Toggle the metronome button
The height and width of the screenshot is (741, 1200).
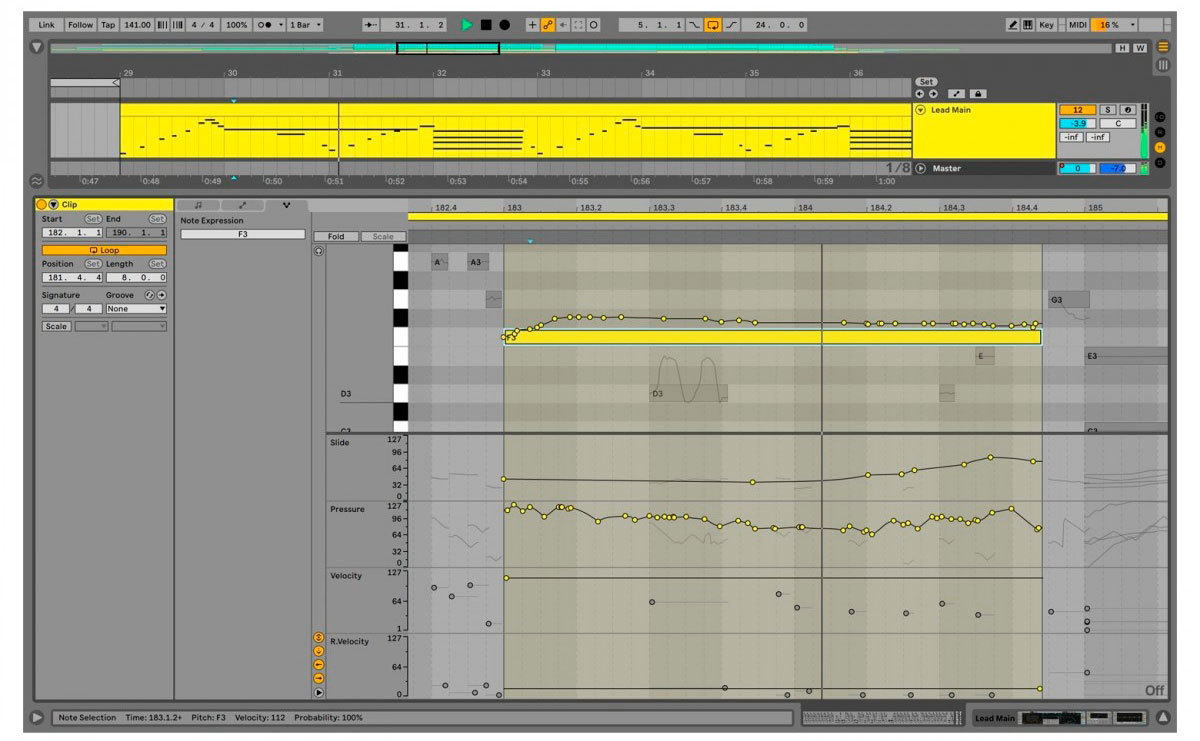pyautogui.click(x=267, y=24)
